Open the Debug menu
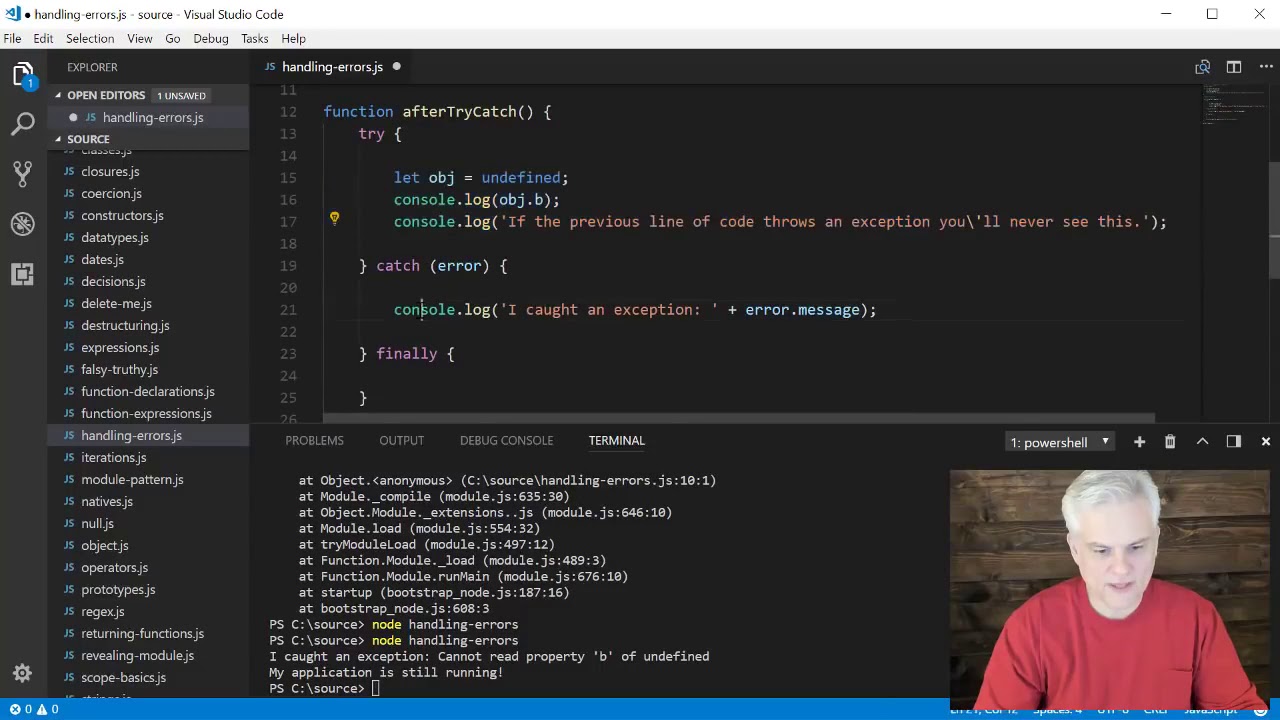 pos(211,38)
